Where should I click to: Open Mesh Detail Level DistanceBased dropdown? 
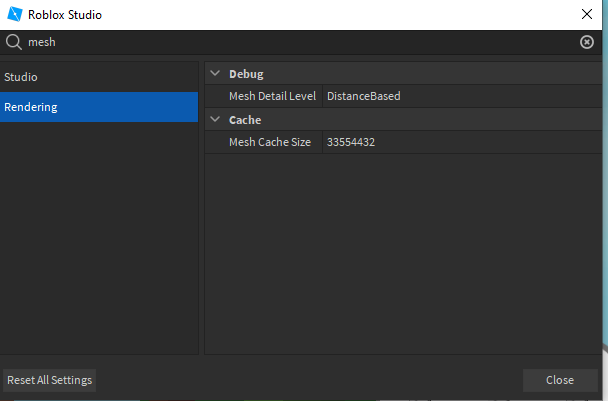pos(462,96)
